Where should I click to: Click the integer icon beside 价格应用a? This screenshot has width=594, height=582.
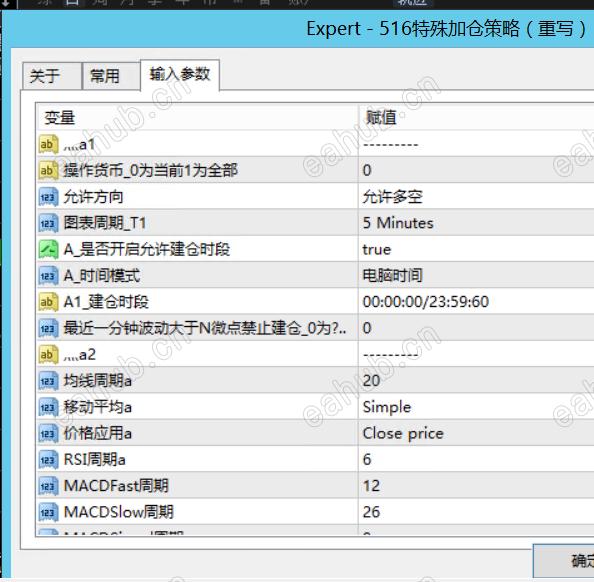point(48,433)
